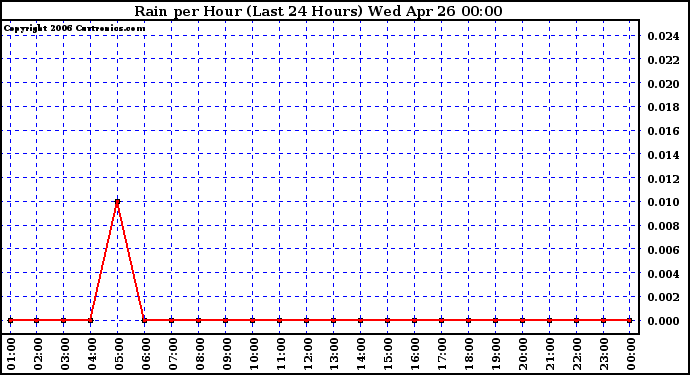
Task: Click the 0.006 y-axis label
Action: pyautogui.click(x=663, y=250)
